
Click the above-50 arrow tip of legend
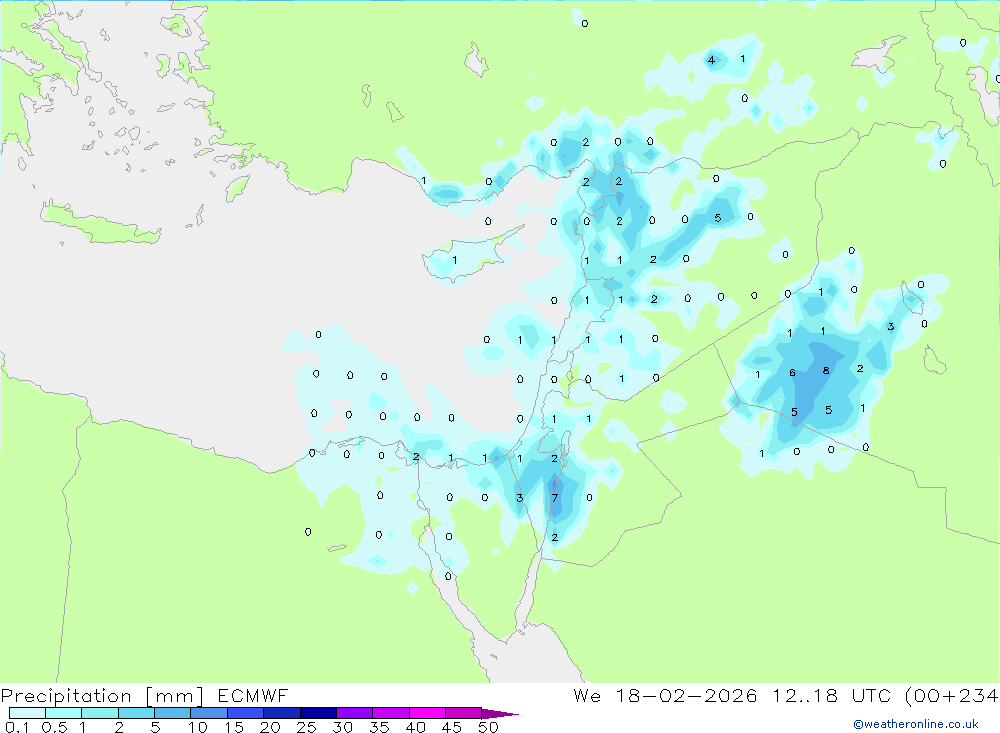[x=500, y=713]
